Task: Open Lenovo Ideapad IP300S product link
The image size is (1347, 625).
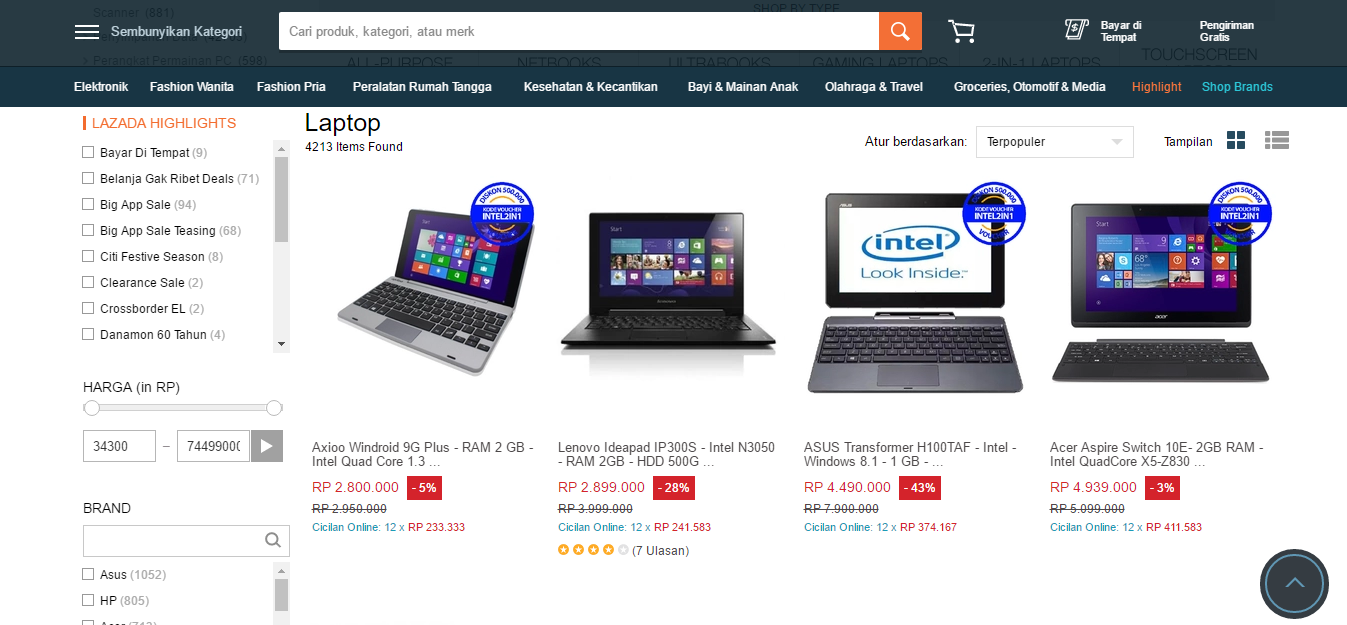Action: [666, 455]
